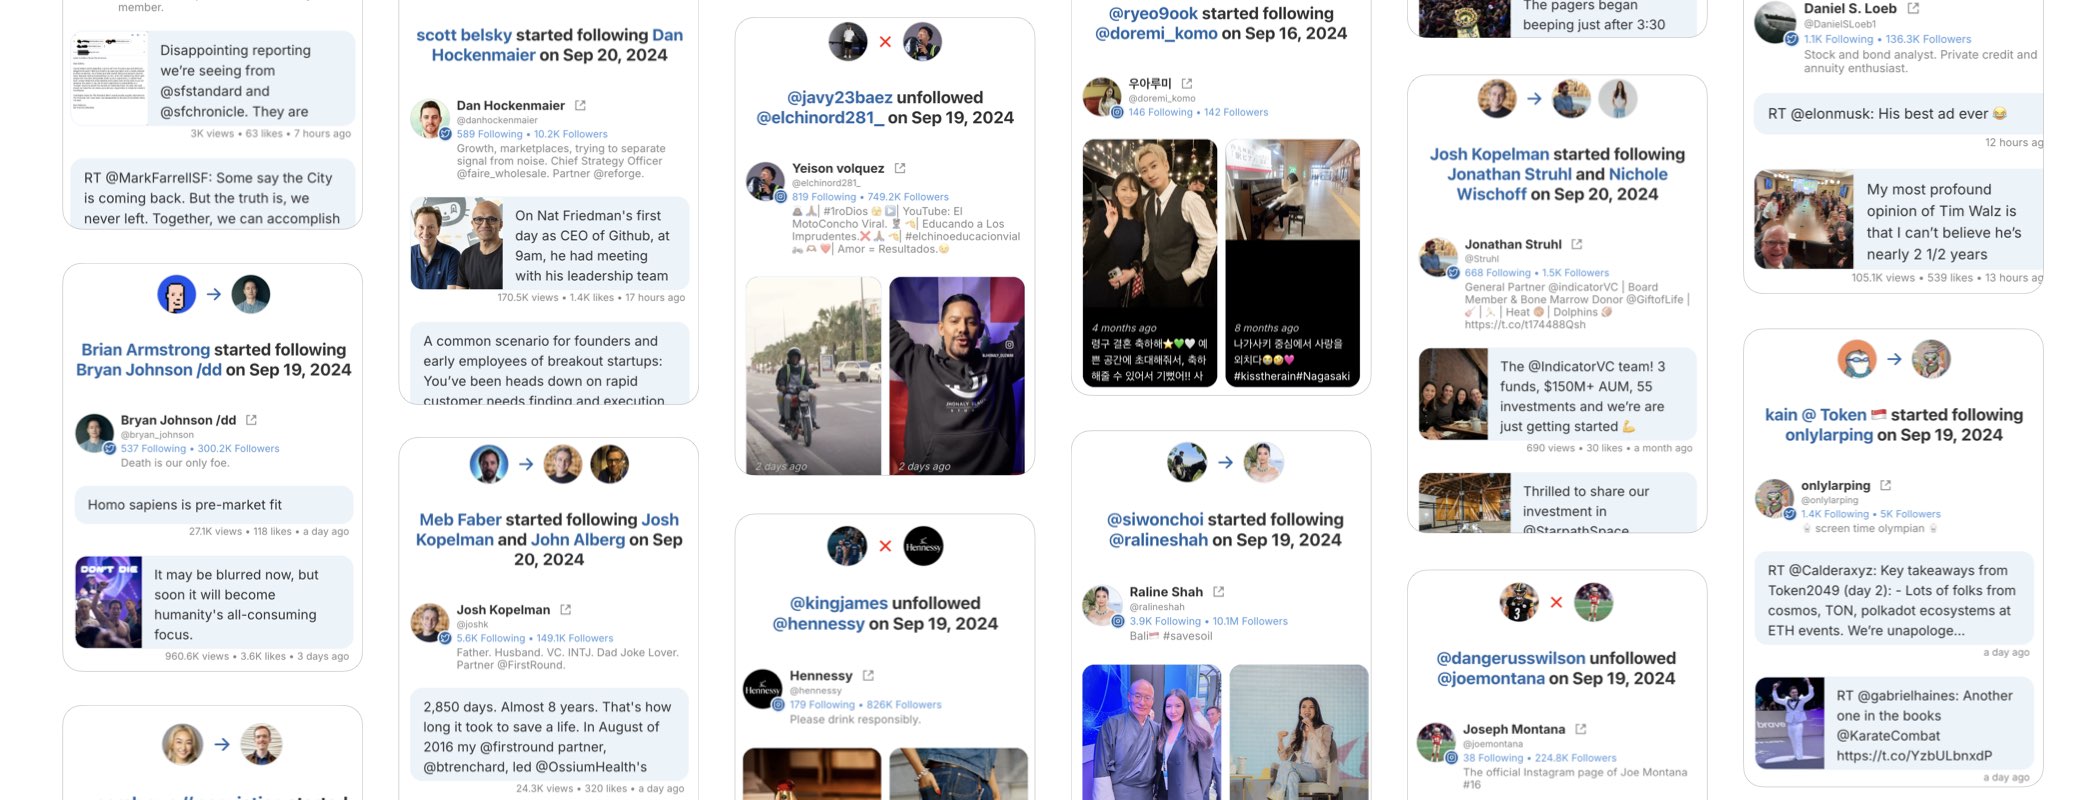2100x800 pixels.
Task: Open Raline Shah external link icon
Action: [1218, 592]
